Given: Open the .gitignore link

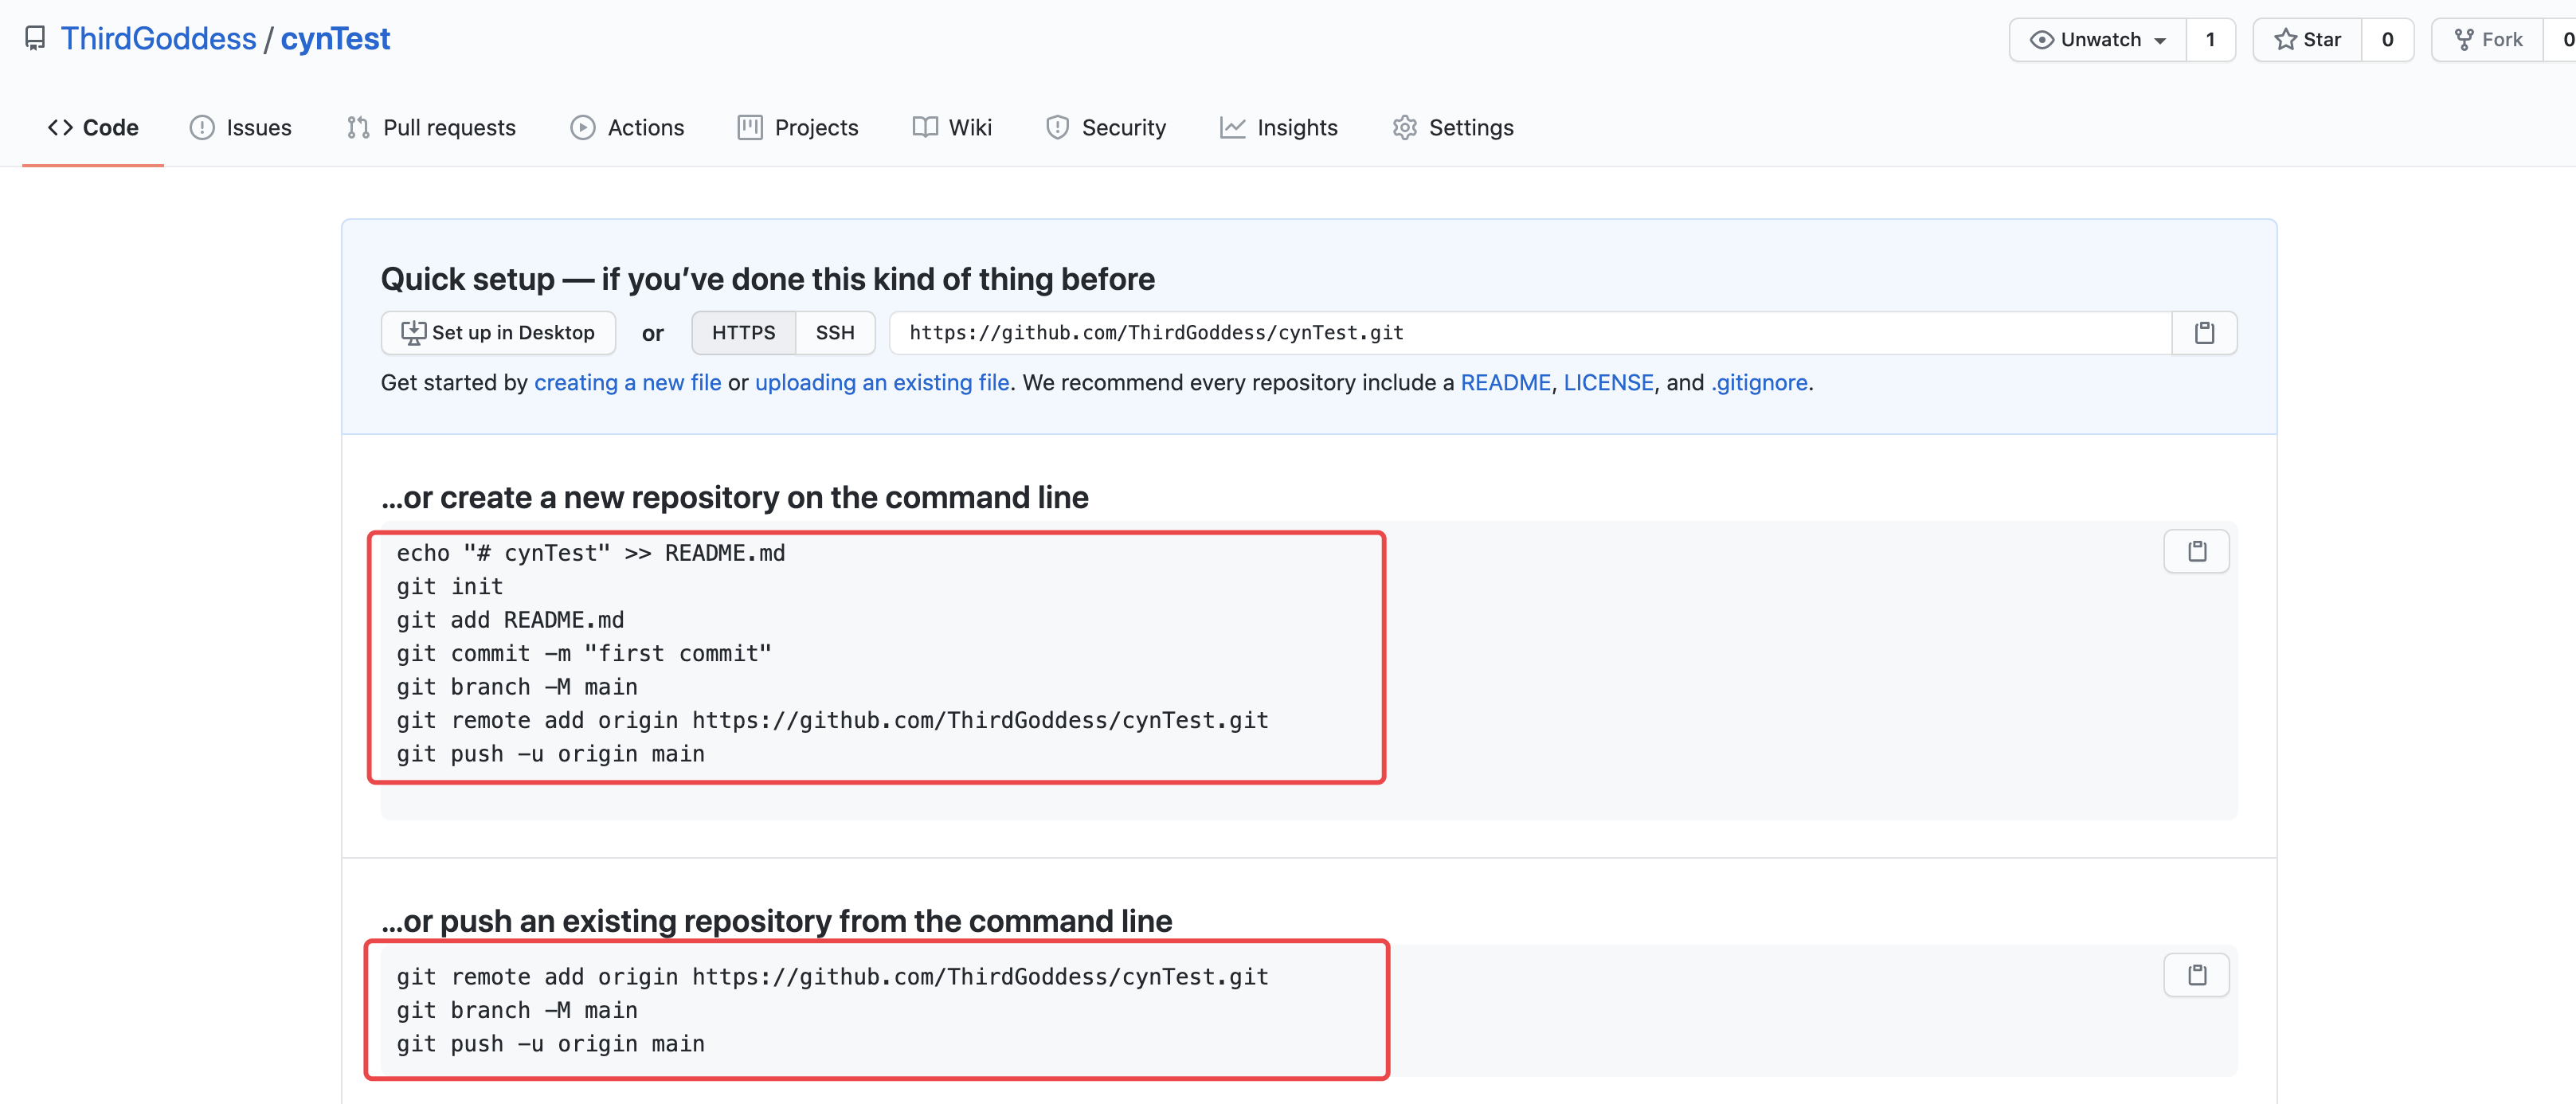Looking at the screenshot, I should [1759, 383].
